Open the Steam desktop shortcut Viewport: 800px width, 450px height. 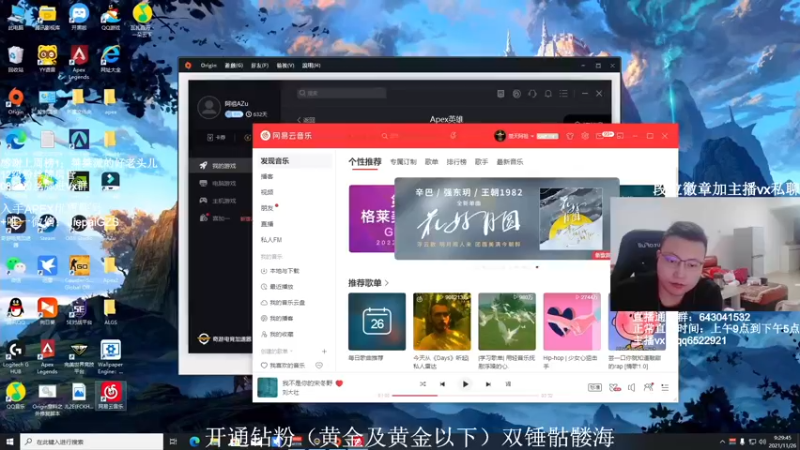tap(47, 228)
